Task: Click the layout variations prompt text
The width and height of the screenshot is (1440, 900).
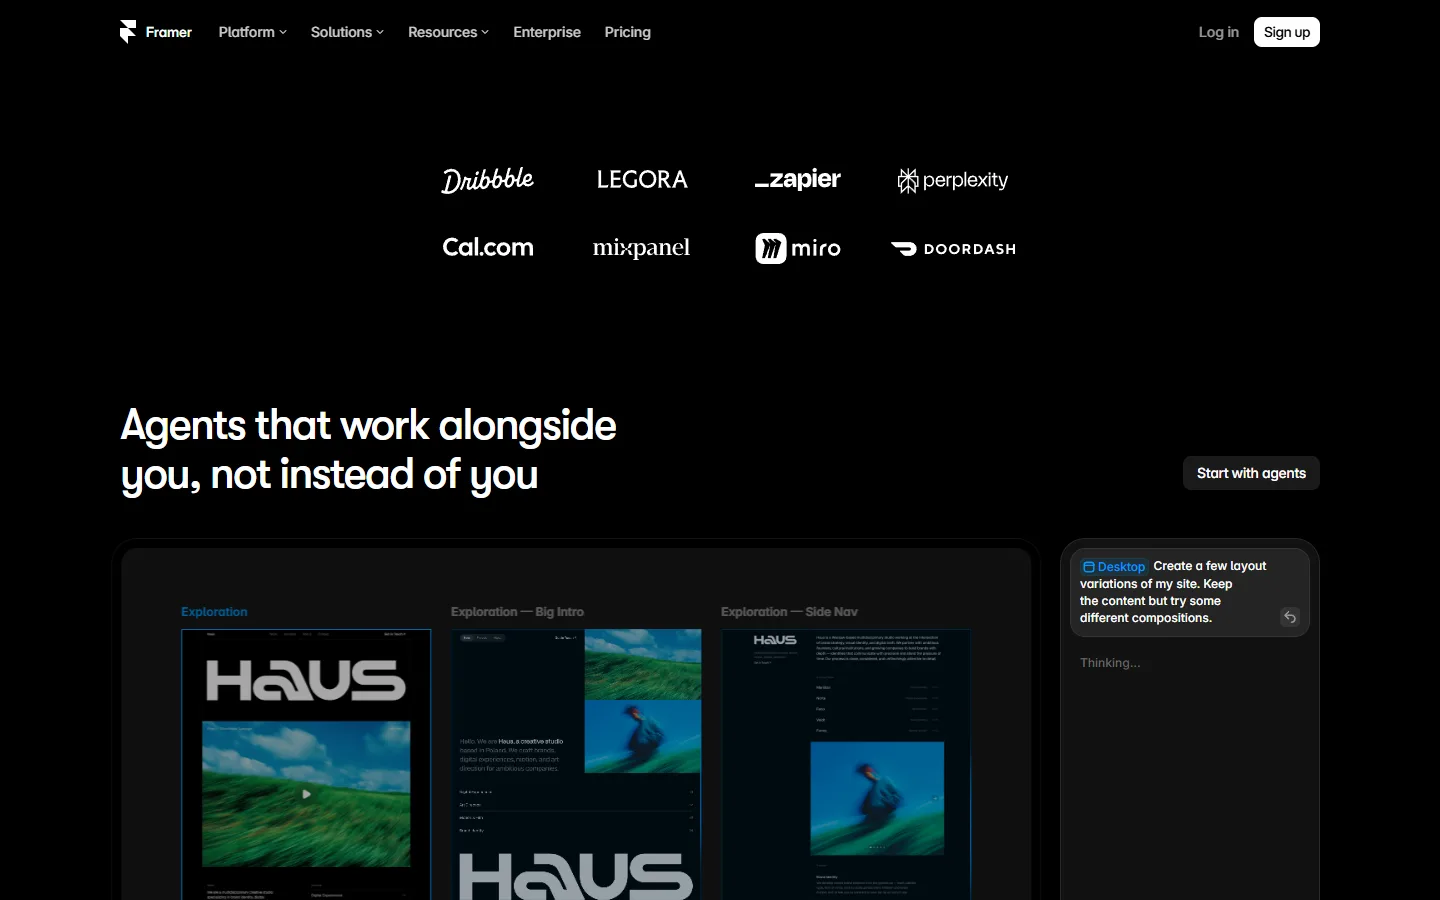Action: [1173, 592]
